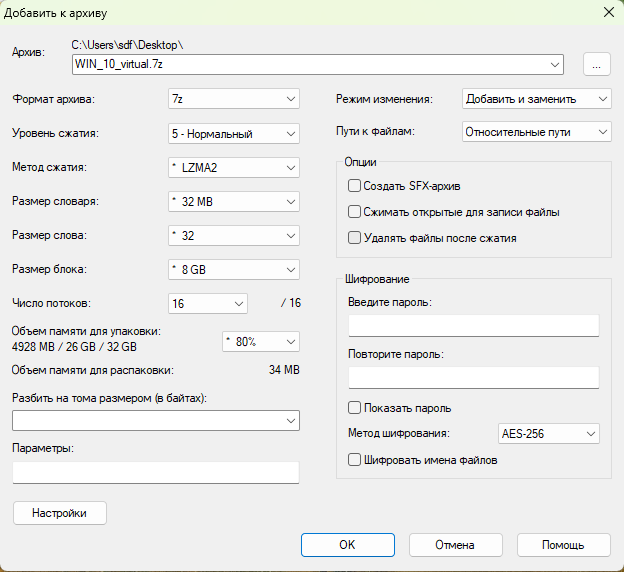The width and height of the screenshot is (624, 572).
Task: Open the 8 GB block size dropdown
Action: click(235, 270)
